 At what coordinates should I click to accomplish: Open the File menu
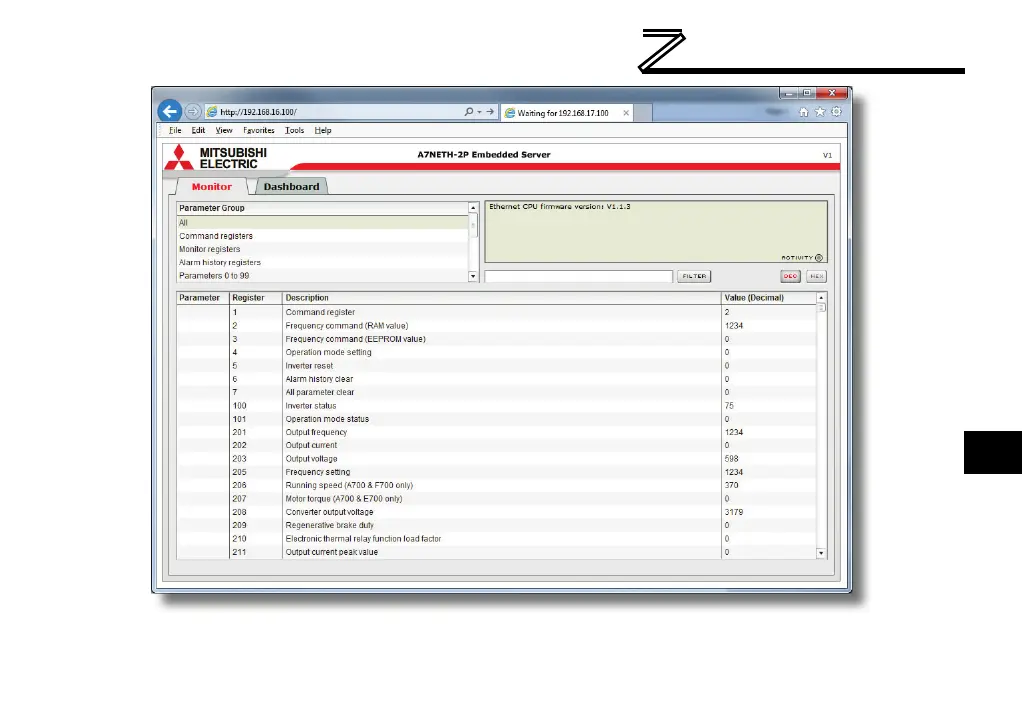pyautogui.click(x=175, y=130)
